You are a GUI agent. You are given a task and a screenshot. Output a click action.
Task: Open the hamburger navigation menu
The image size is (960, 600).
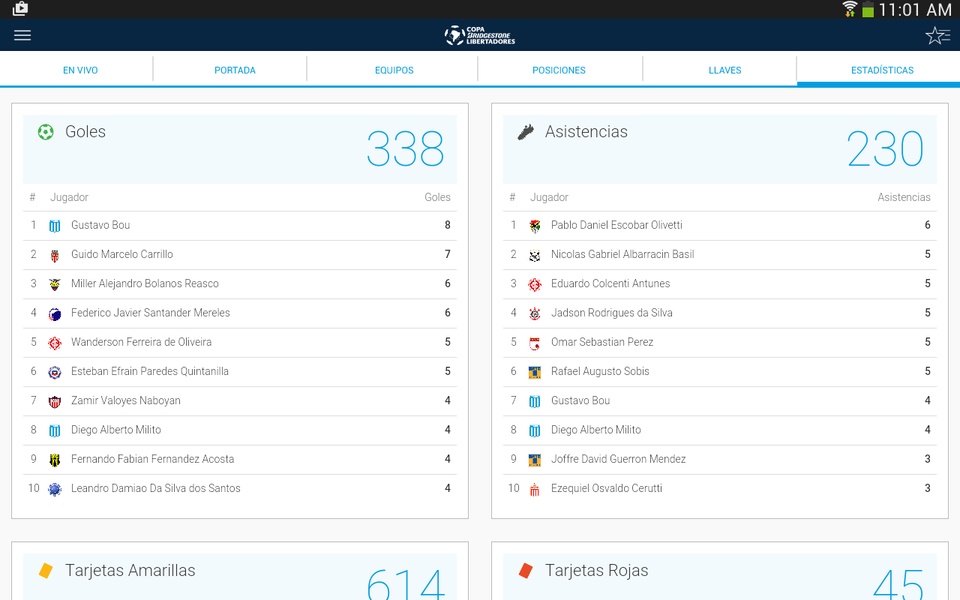click(x=23, y=35)
